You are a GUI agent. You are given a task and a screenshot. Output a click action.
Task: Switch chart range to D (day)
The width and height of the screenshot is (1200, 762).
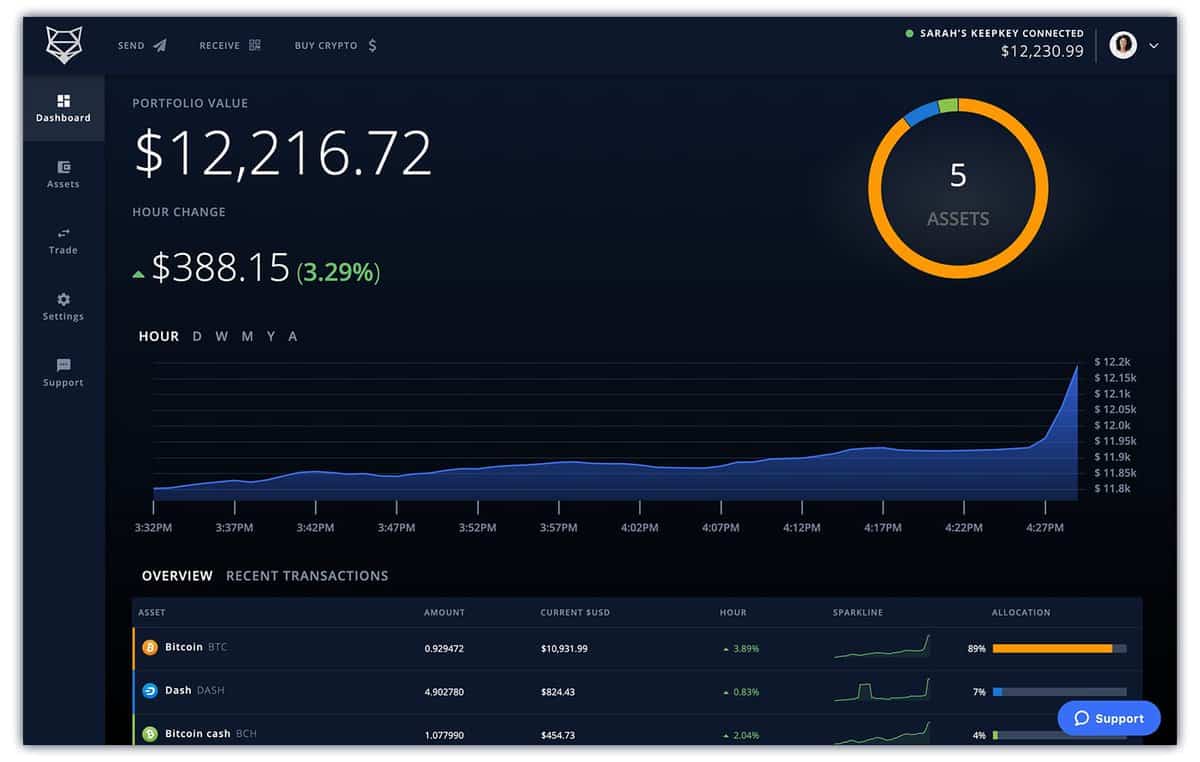[197, 337]
